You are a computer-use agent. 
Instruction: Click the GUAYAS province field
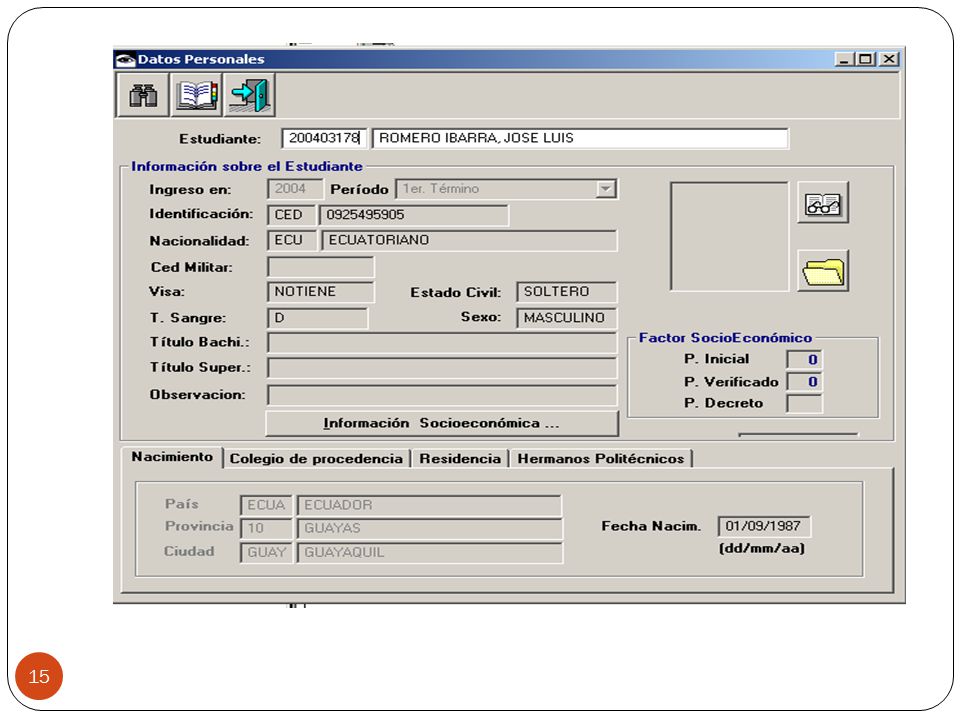tap(429, 528)
